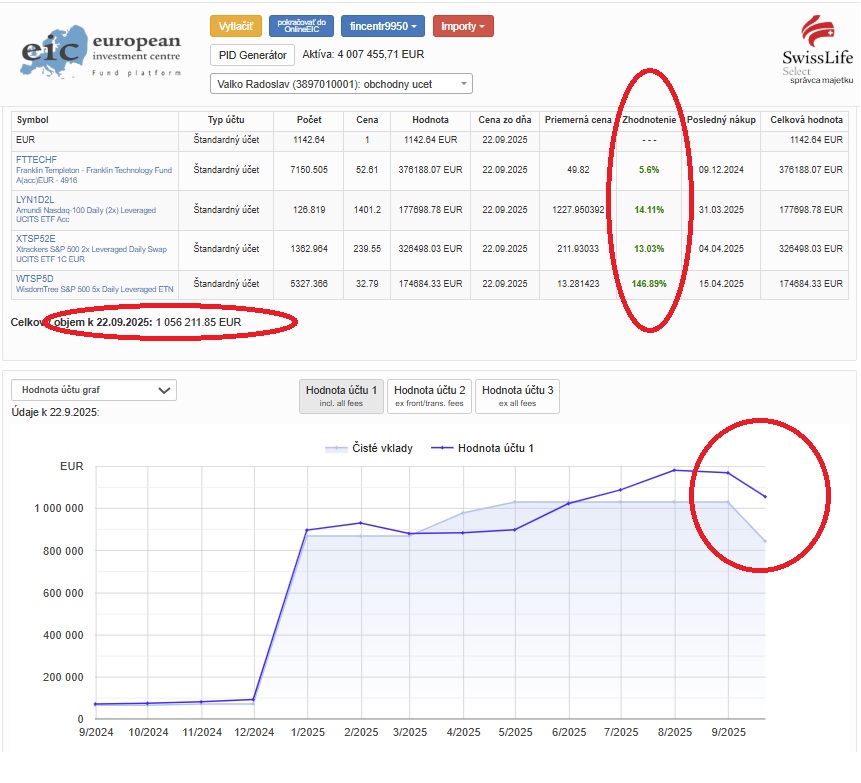
Task: Click the yellow Vytlačiť button
Action: (x=236, y=26)
